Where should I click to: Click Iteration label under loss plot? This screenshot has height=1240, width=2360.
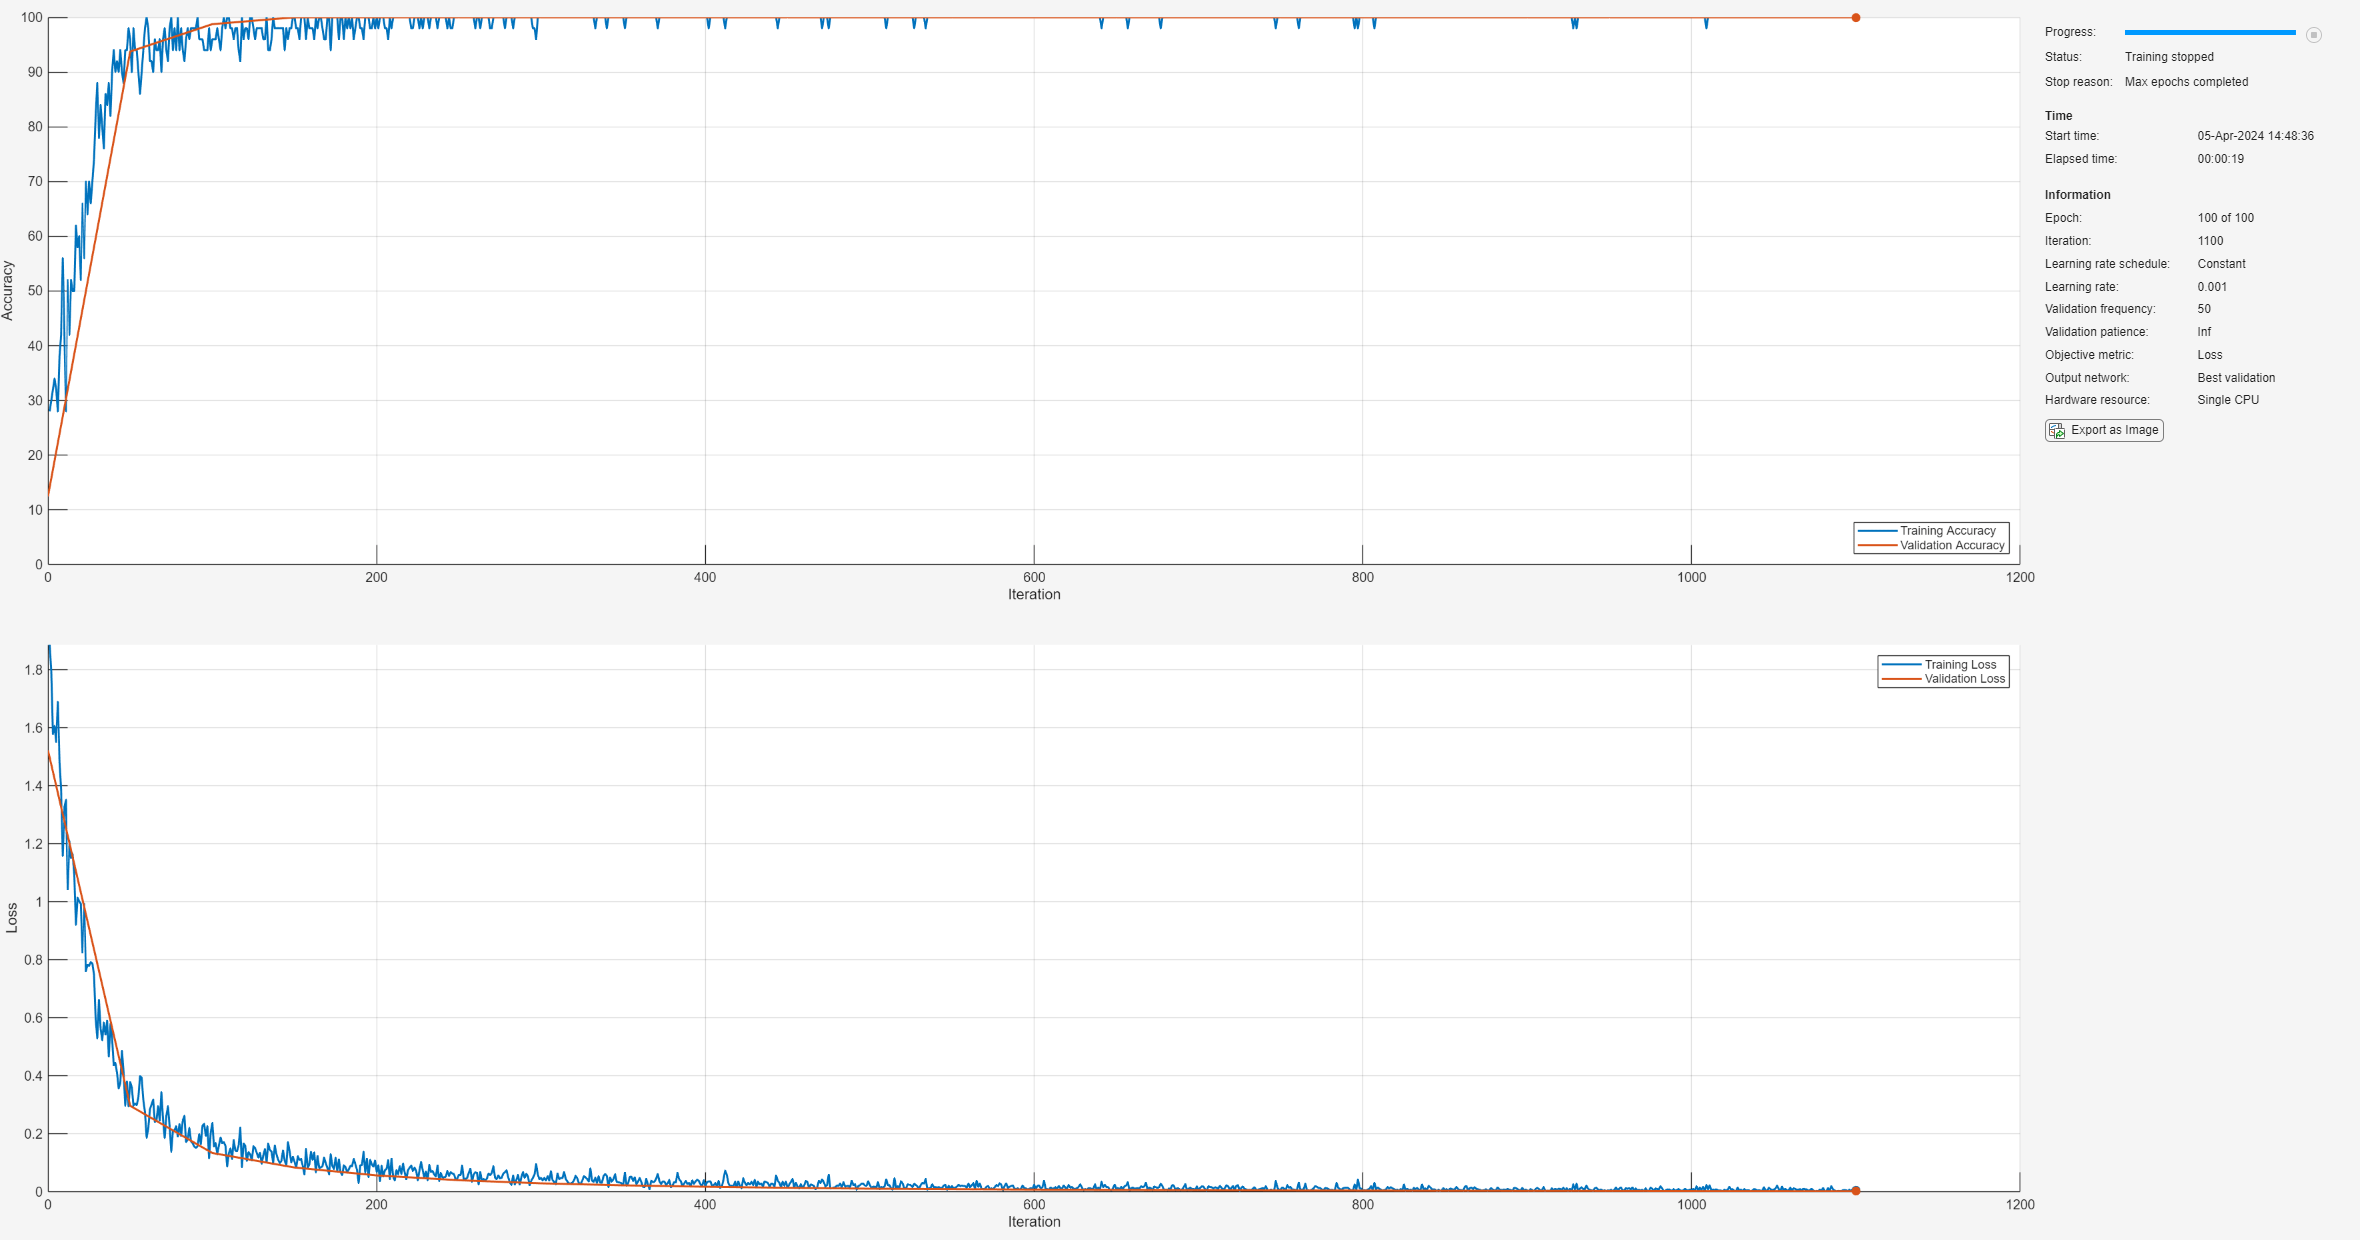click(1034, 1221)
